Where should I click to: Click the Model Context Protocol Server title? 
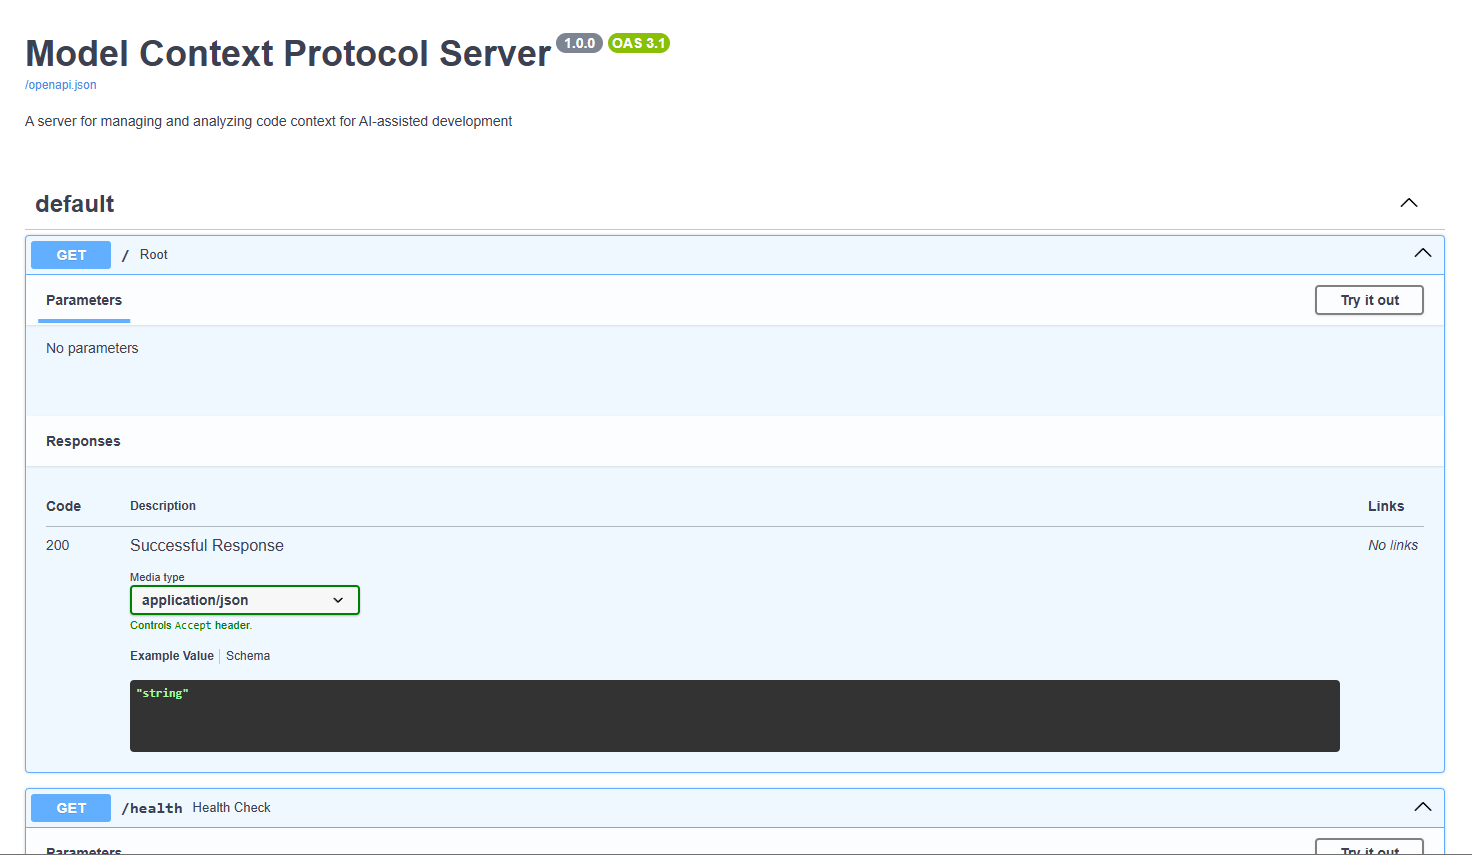tap(286, 53)
